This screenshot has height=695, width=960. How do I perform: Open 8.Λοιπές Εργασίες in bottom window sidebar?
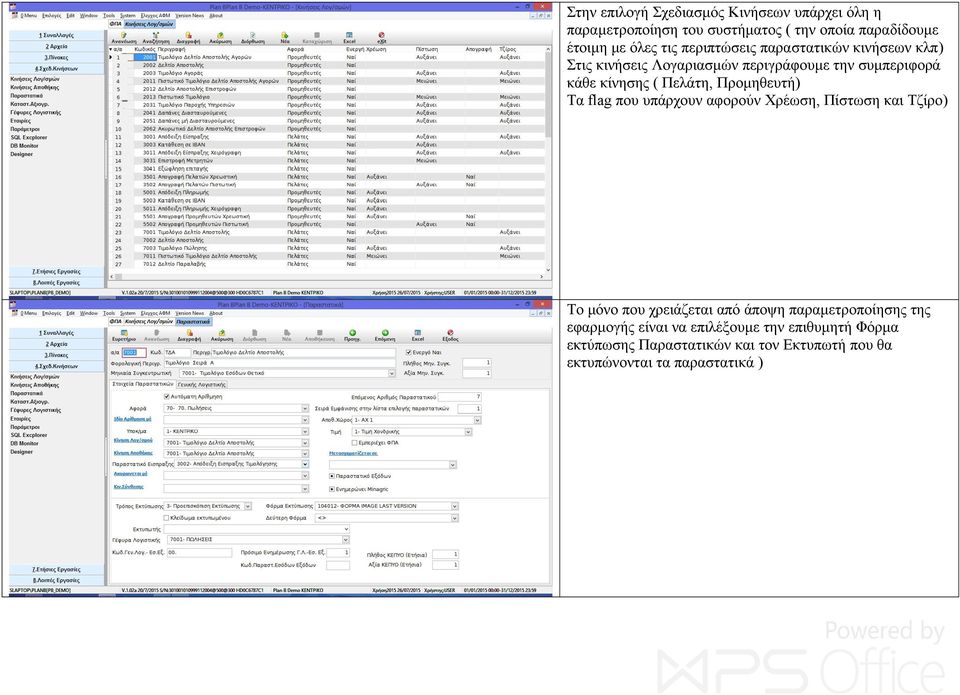tap(57, 580)
